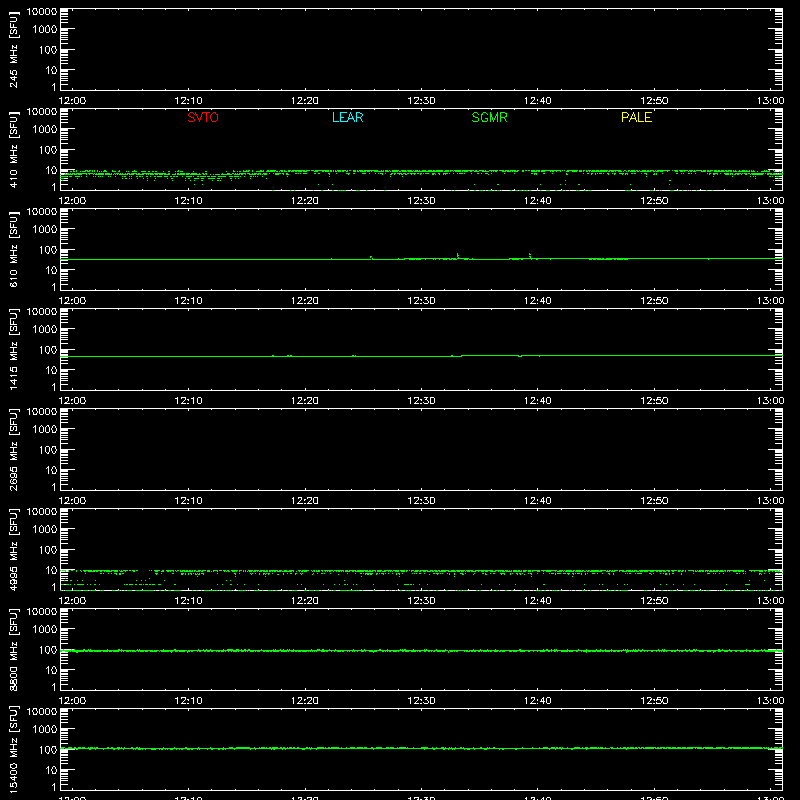Select 12:30 time label under 1415 MHz panel
The height and width of the screenshot is (800, 800).
(421, 401)
